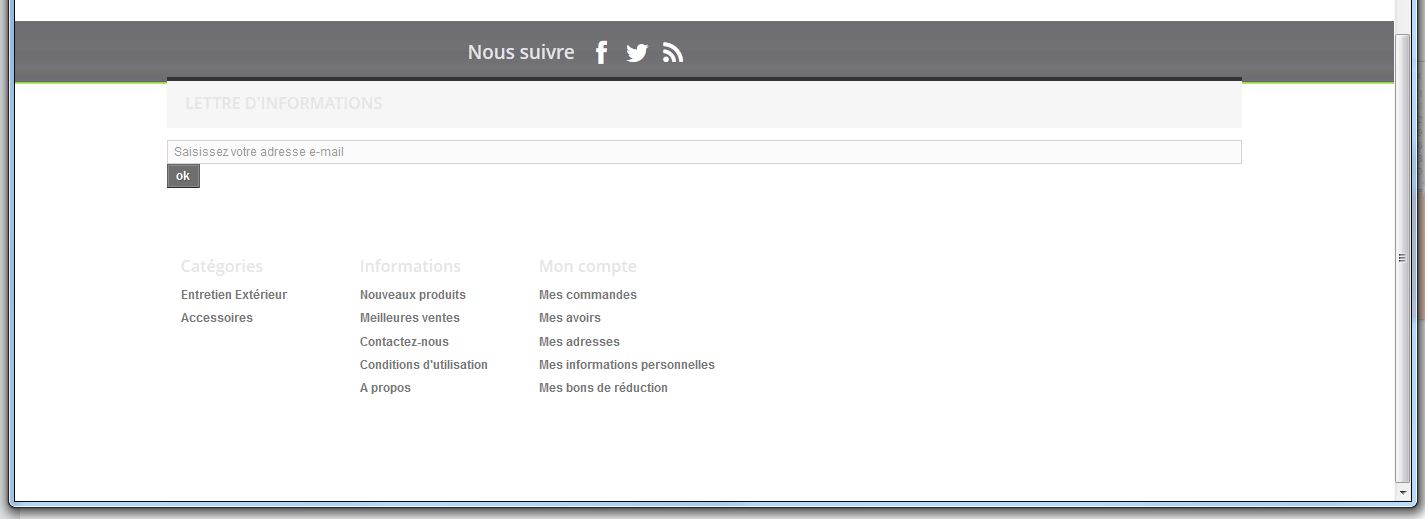Screen dimensions: 1425x519
Task: Click the newsletter e-mail address field
Action: (x=704, y=152)
